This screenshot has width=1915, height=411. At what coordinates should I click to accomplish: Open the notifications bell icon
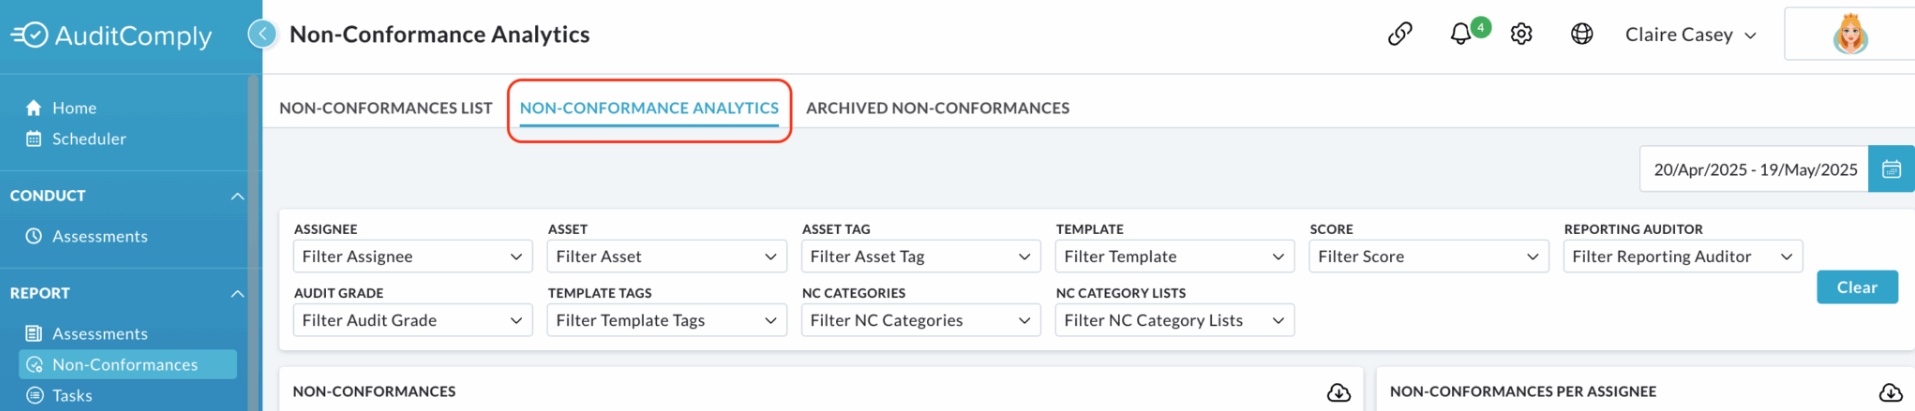[x=1461, y=34]
